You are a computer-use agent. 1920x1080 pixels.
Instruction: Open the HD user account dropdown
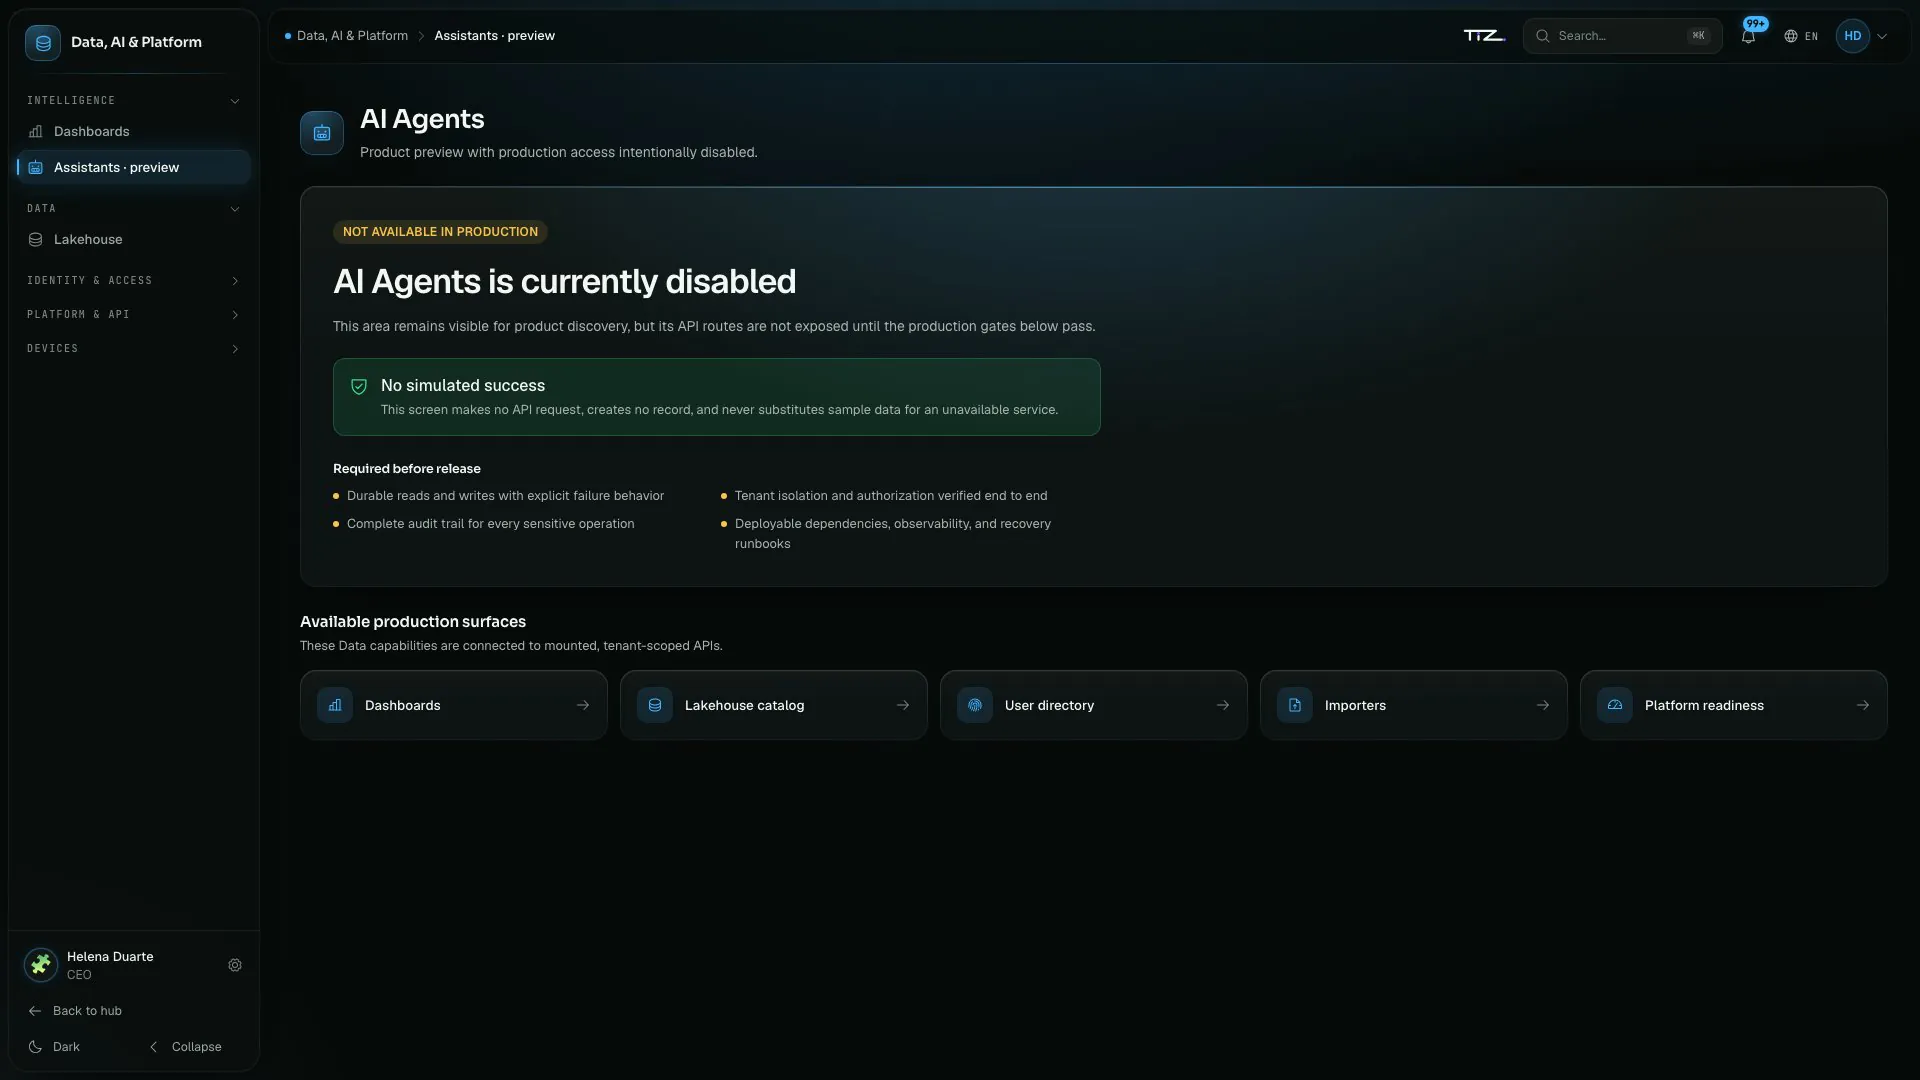pyautogui.click(x=1862, y=36)
